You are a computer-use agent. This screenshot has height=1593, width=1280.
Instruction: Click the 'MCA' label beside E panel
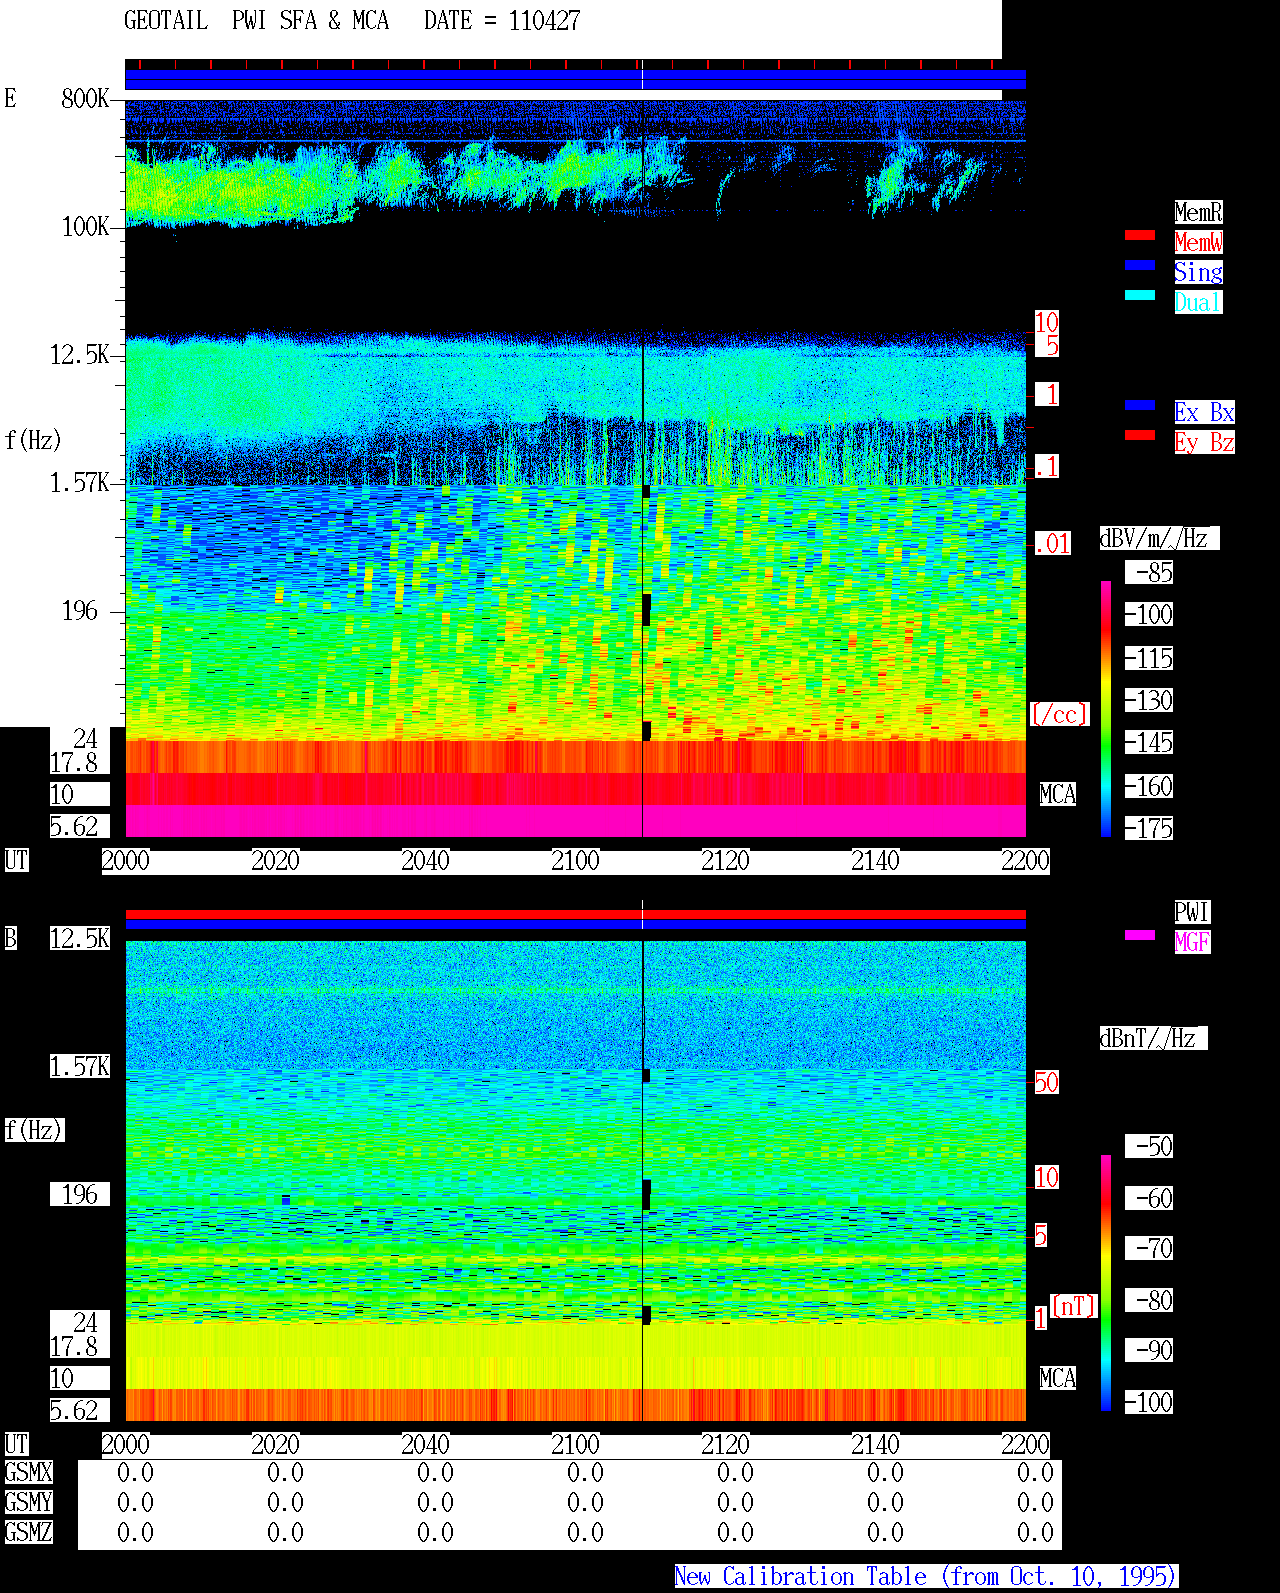[x=1058, y=794]
